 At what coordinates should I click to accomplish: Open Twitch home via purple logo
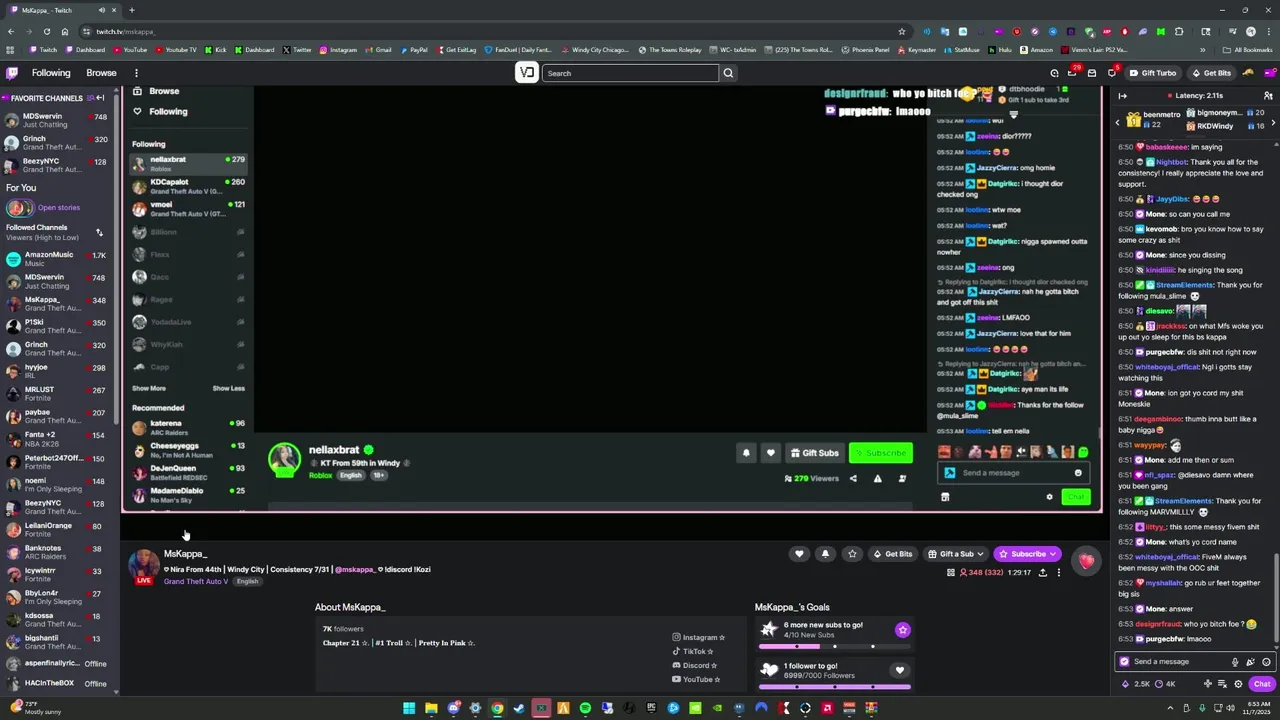click(x=12, y=73)
